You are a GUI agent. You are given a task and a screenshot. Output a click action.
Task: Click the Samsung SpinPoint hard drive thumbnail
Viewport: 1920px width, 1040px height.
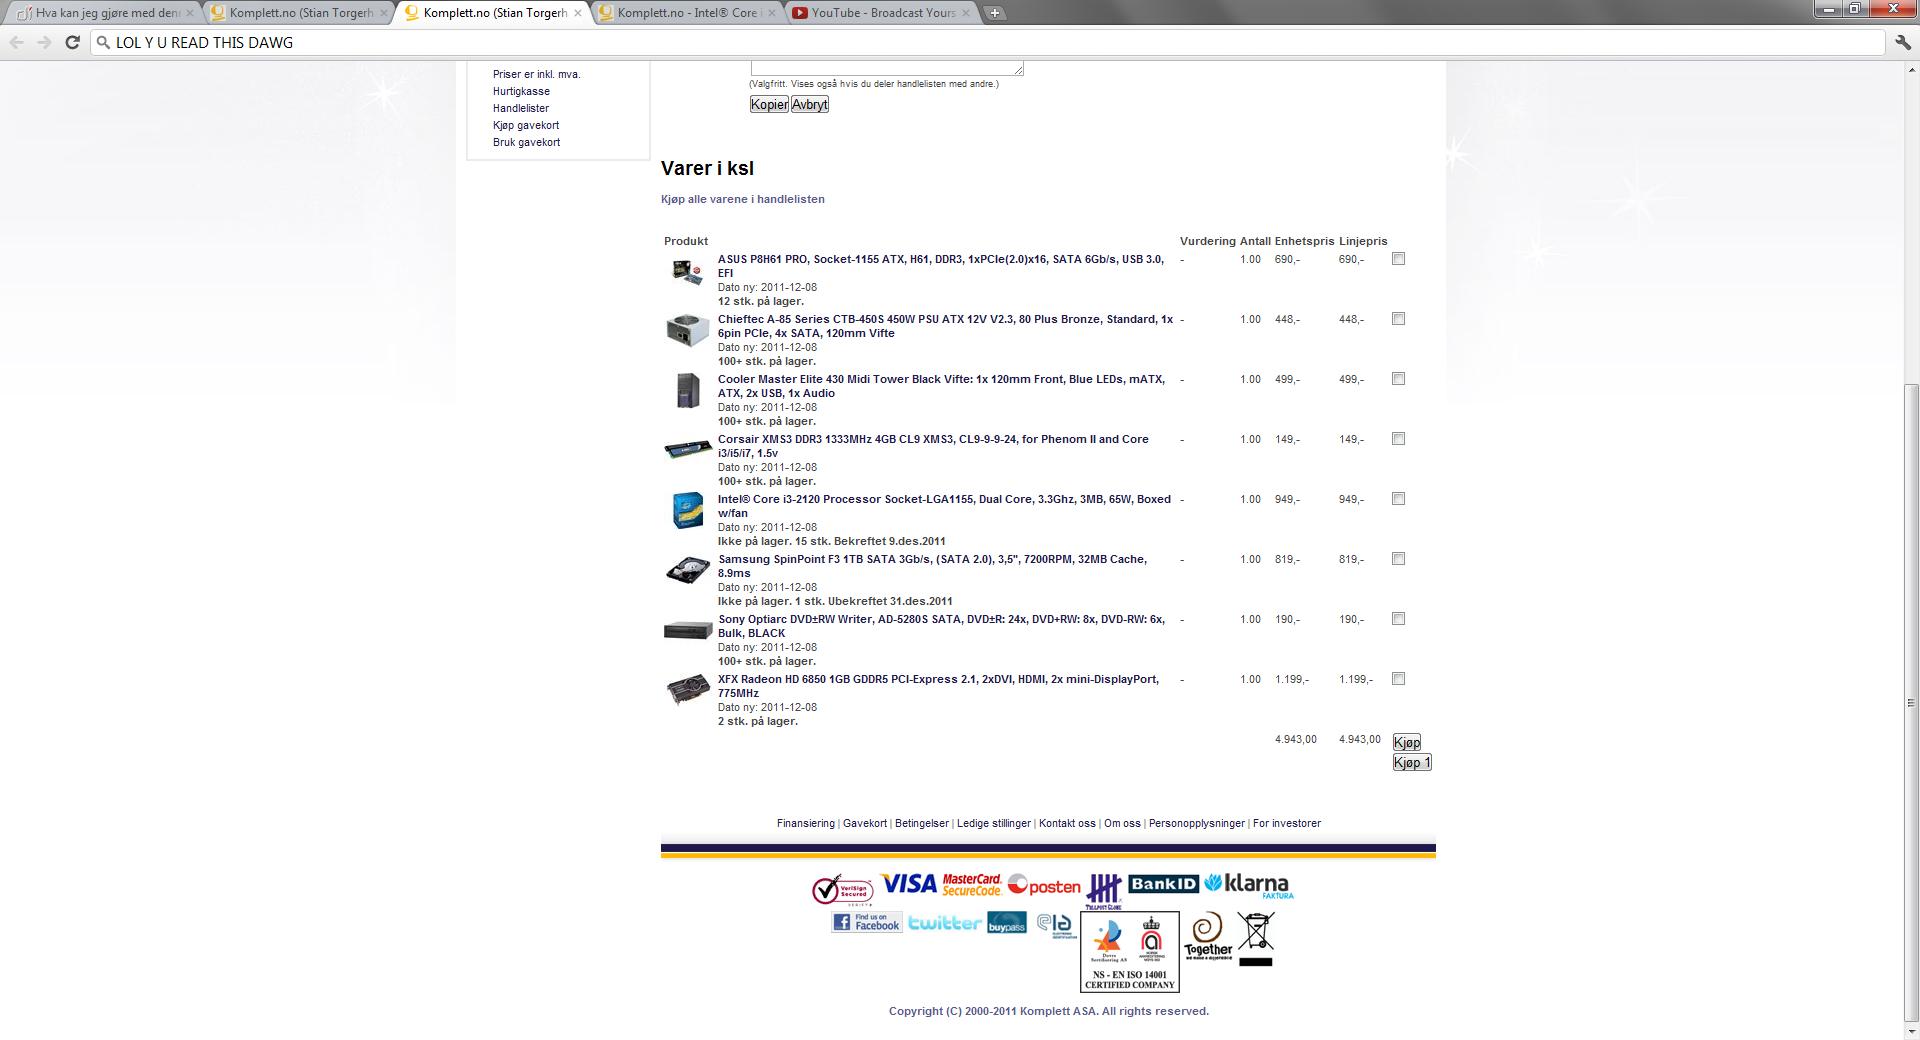tap(688, 570)
